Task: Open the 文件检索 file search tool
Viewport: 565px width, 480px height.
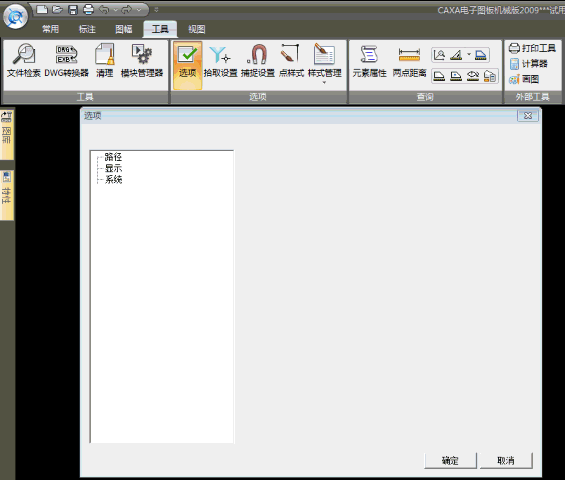Action: click(23, 61)
